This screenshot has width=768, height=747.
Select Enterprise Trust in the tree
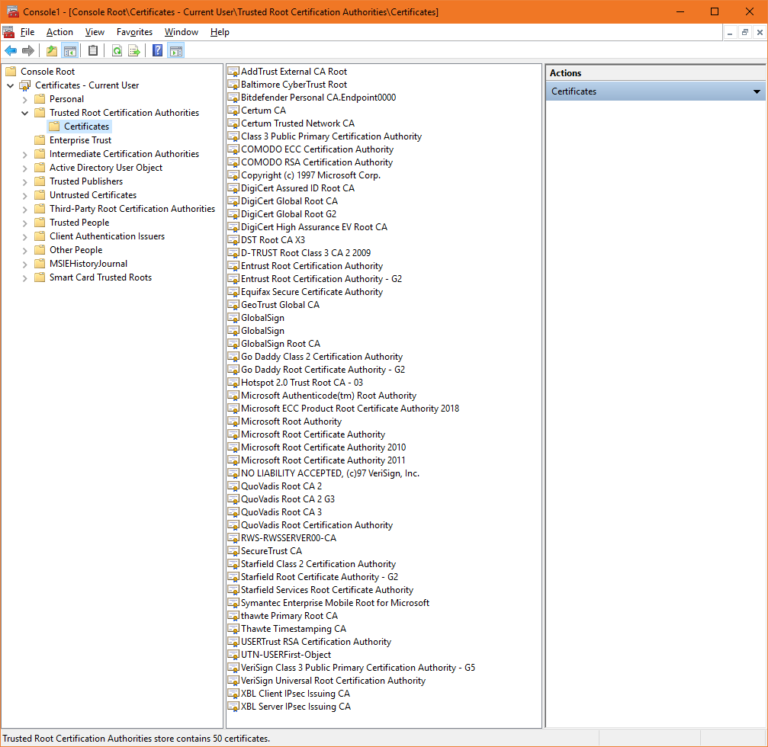80,140
